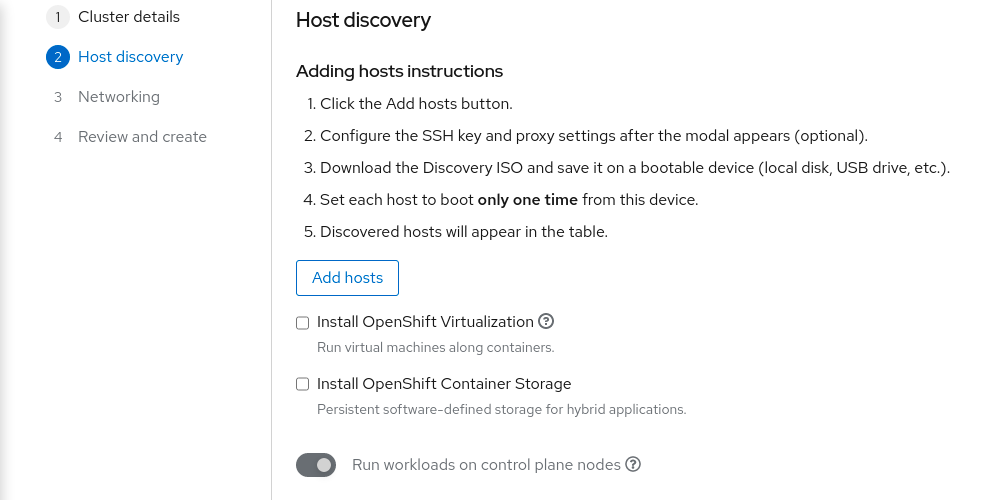This screenshot has width=1000, height=500.
Task: Click the Run workloads on control plane nodes label
Action: pos(486,465)
